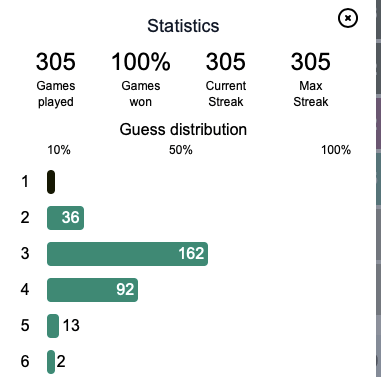Click the 100% Games won value
The image size is (381, 377).
(x=141, y=62)
